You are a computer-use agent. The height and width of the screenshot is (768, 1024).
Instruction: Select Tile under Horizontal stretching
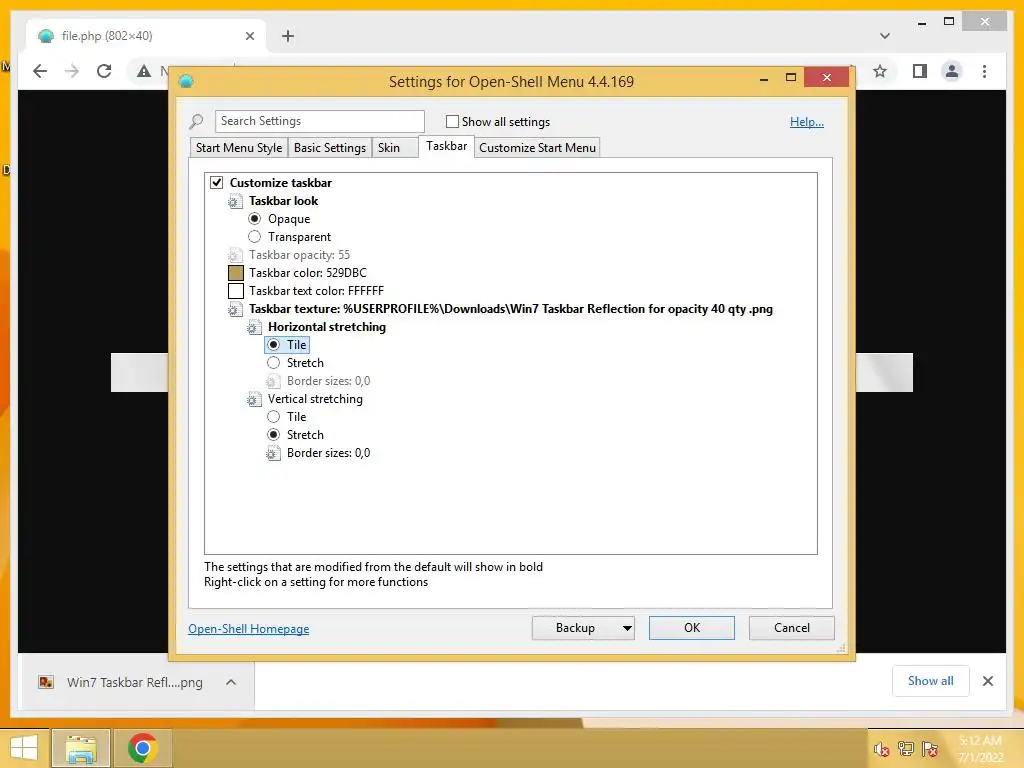(x=273, y=345)
